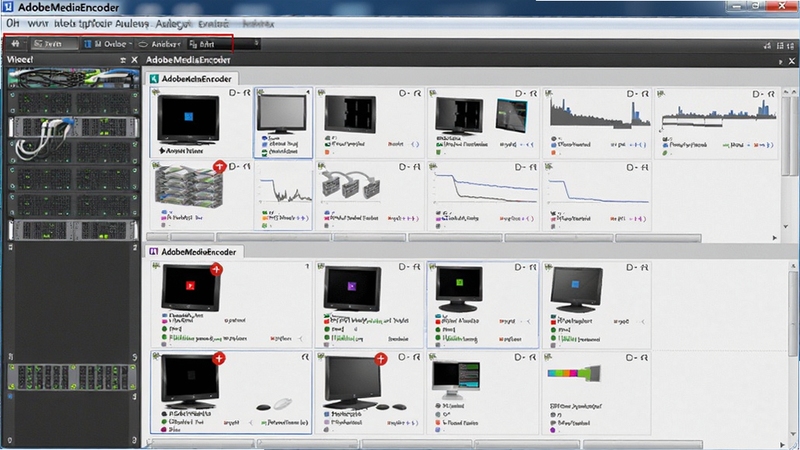This screenshot has height=450, width=800.
Task: Click the D control on the histogram card
Action: (632, 94)
